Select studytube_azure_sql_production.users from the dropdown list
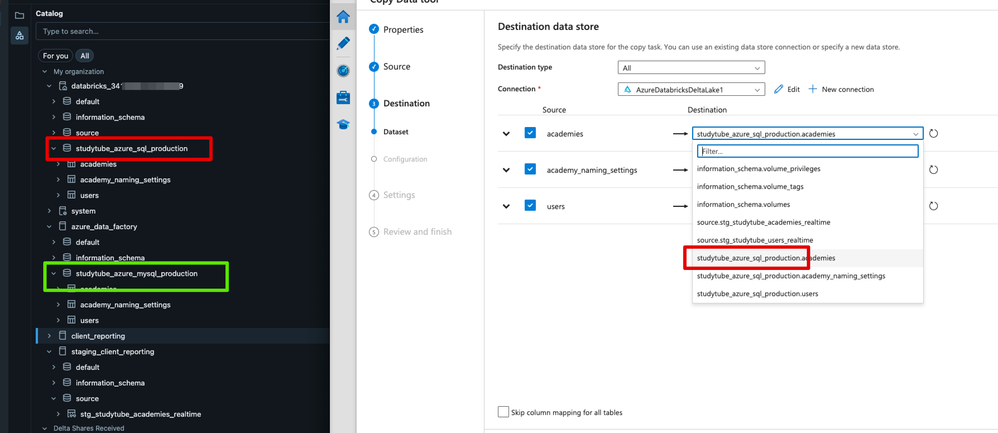 (757, 294)
